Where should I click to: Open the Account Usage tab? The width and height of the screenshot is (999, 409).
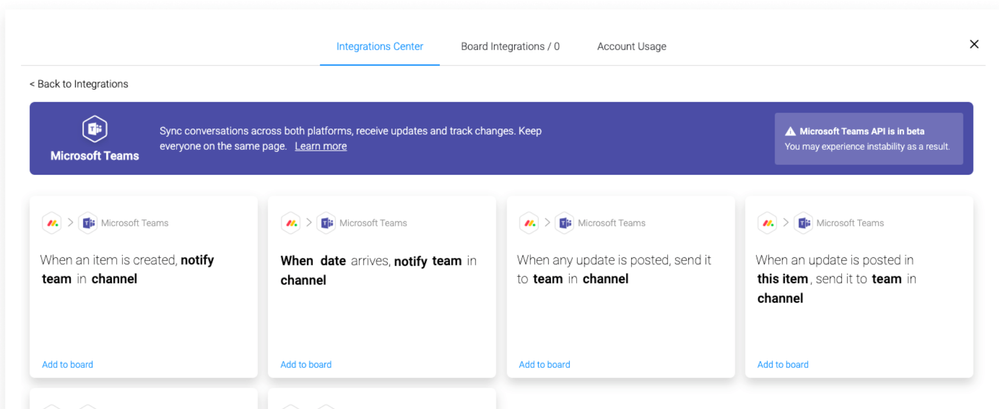tap(631, 47)
